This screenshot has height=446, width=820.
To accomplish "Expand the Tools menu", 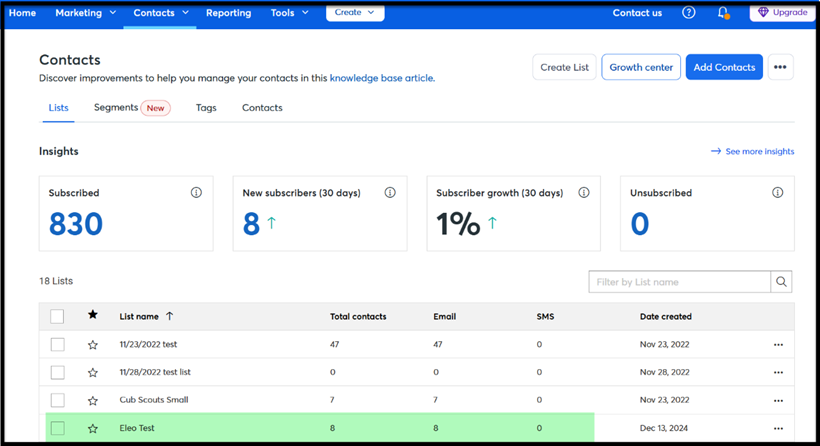I will click(289, 13).
